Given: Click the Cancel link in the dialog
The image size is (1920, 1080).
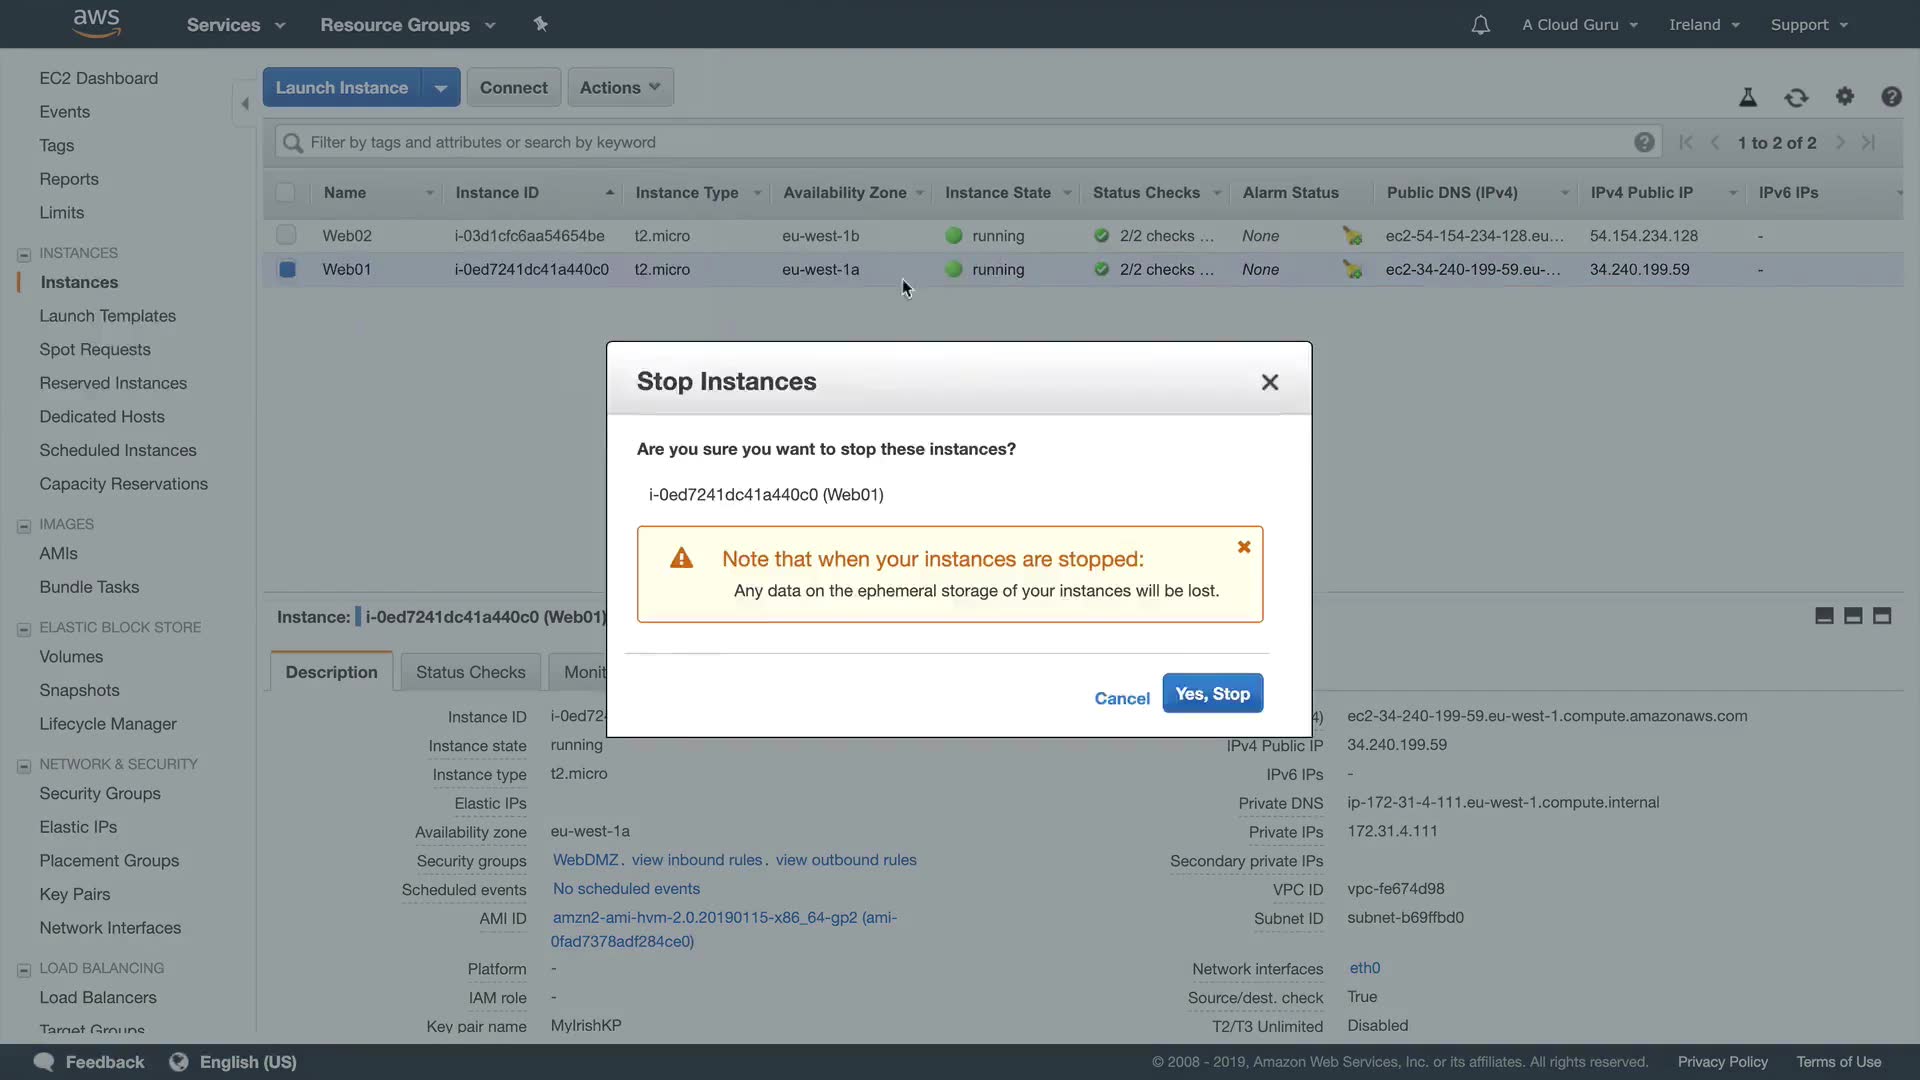Looking at the screenshot, I should pos(1122,698).
